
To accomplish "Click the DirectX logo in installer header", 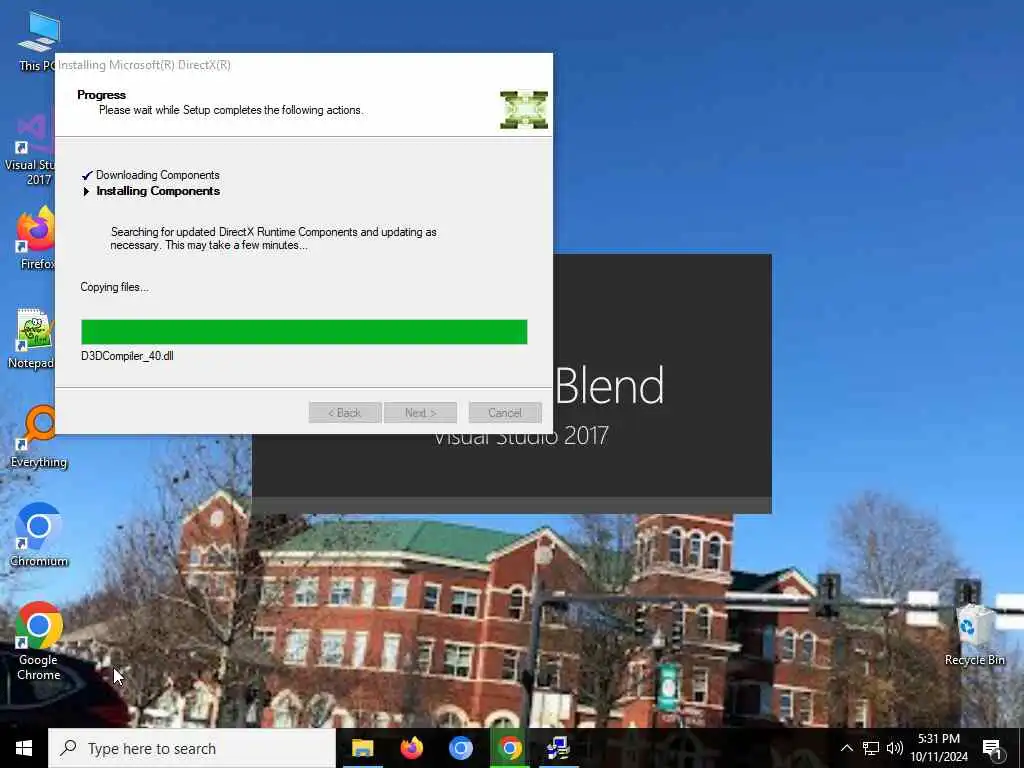I will 524,110.
